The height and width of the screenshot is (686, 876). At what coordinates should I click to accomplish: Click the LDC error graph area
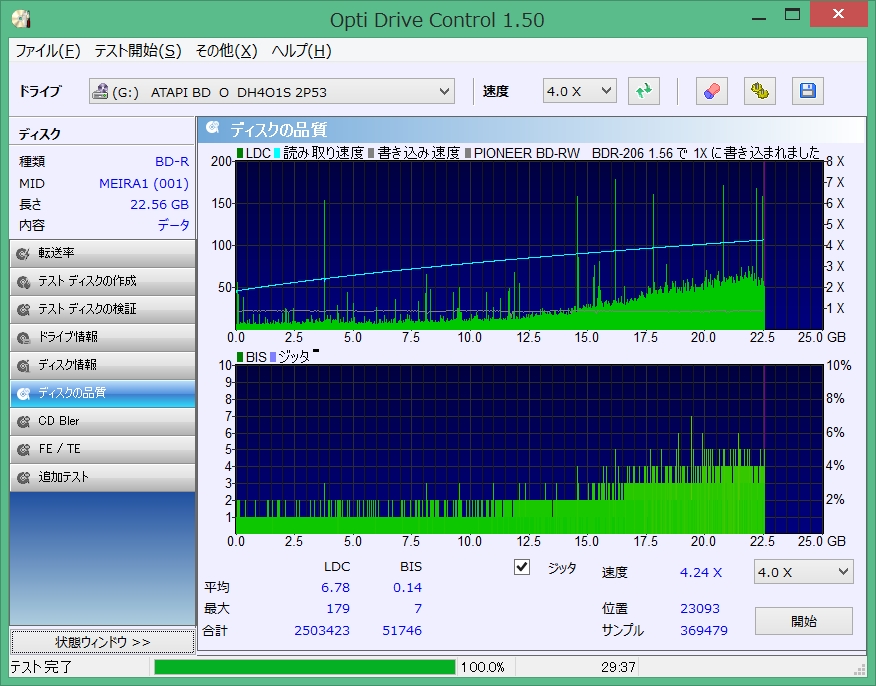pos(529,245)
